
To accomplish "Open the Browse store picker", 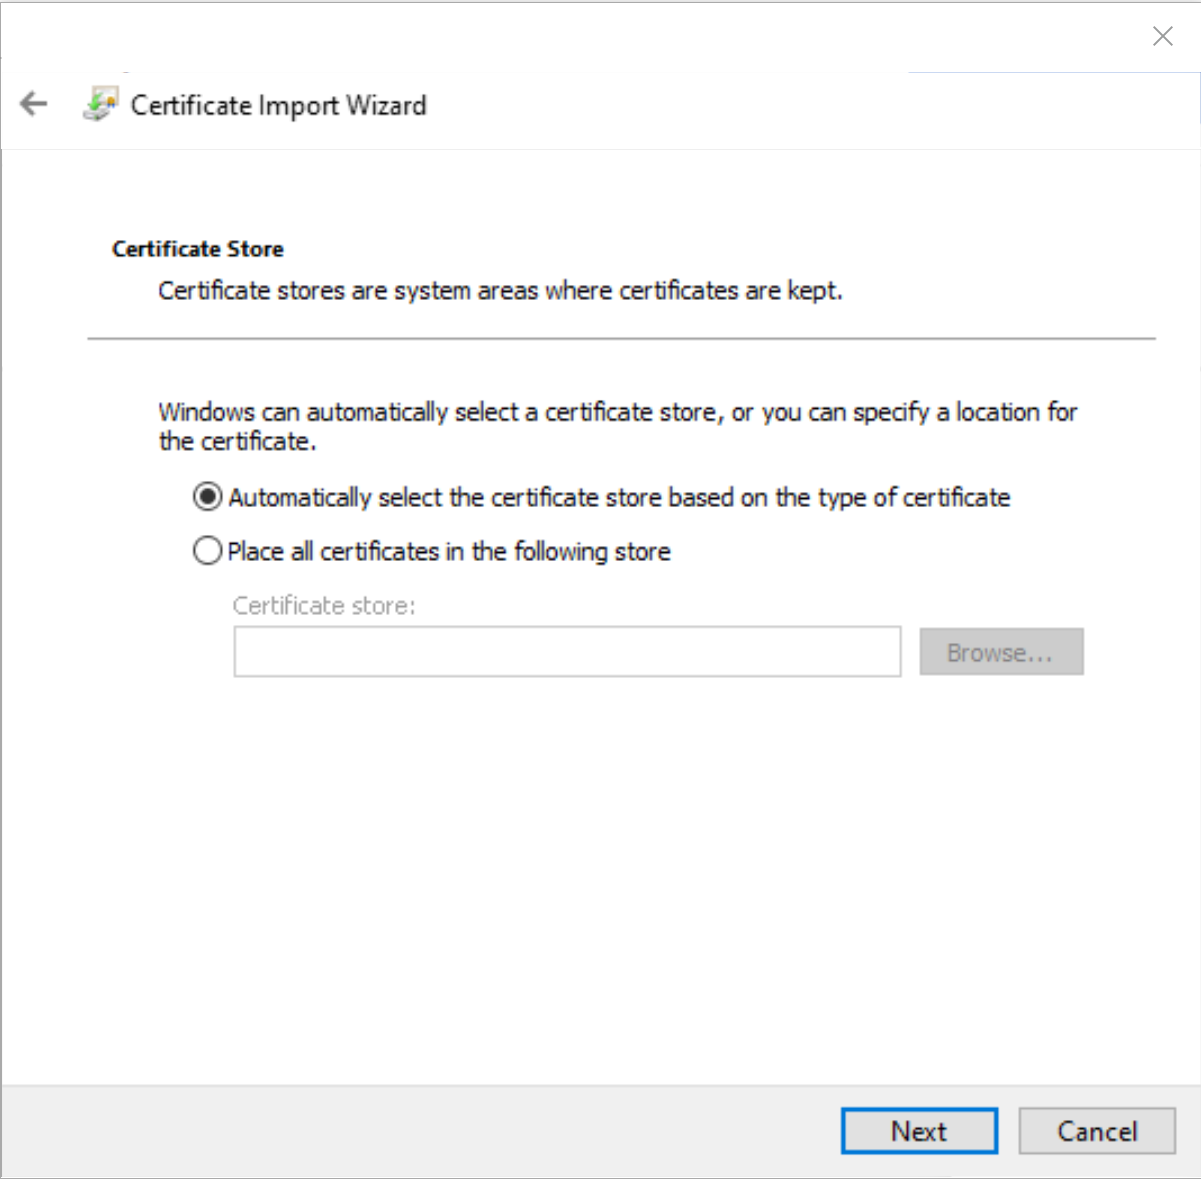I will (1001, 651).
